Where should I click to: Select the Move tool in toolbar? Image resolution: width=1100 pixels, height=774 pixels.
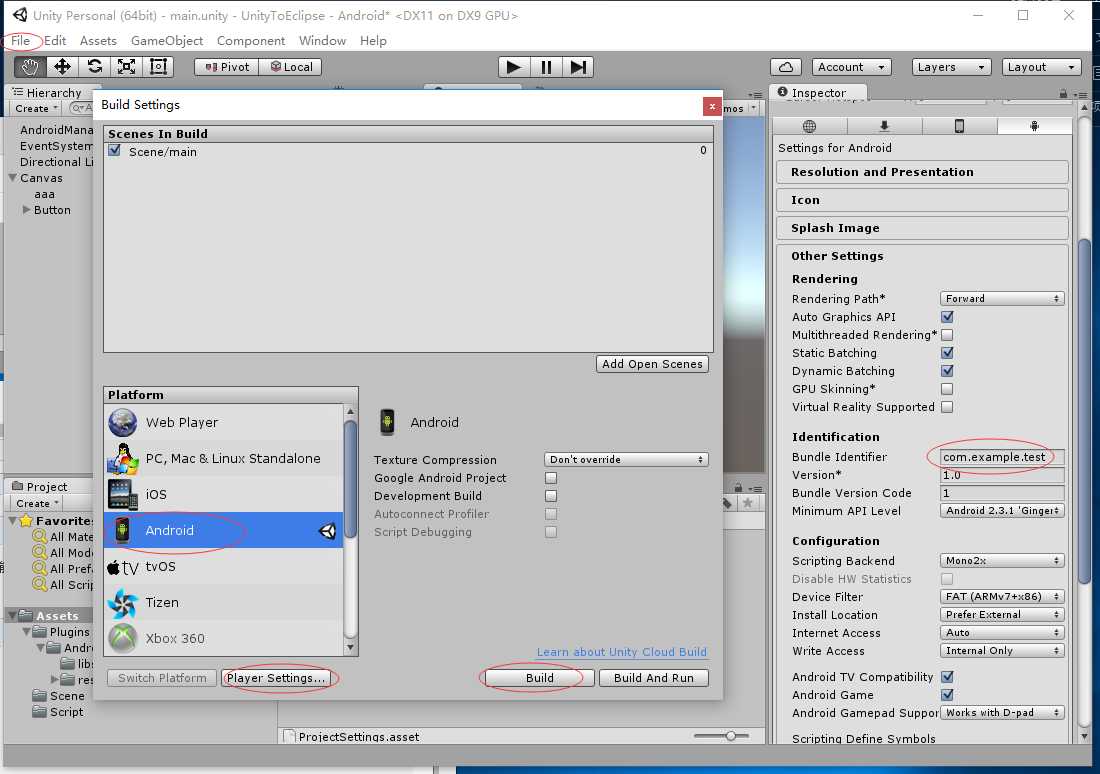(x=62, y=67)
